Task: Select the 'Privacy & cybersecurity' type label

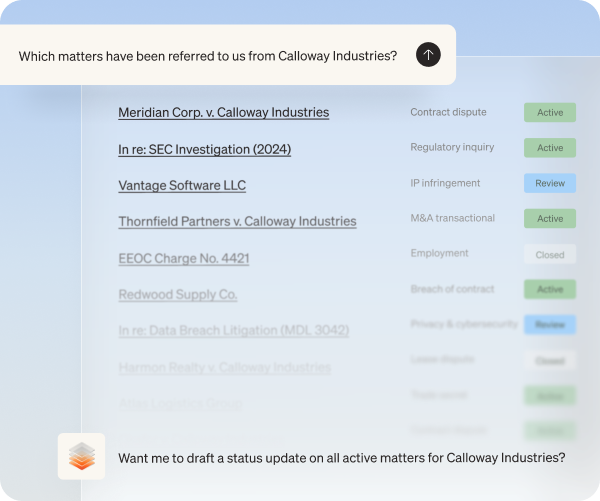Action: click(x=464, y=324)
